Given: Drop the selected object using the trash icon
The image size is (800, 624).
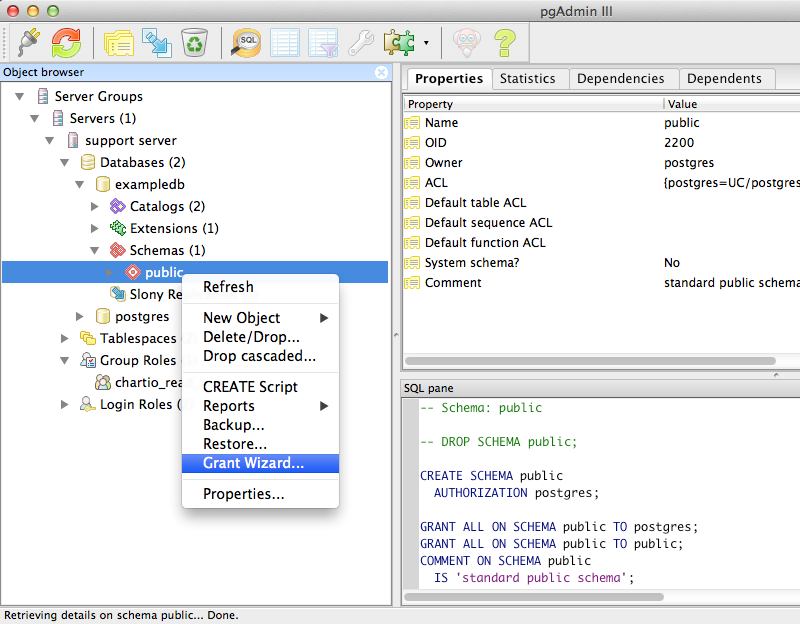Looking at the screenshot, I should pos(193,42).
